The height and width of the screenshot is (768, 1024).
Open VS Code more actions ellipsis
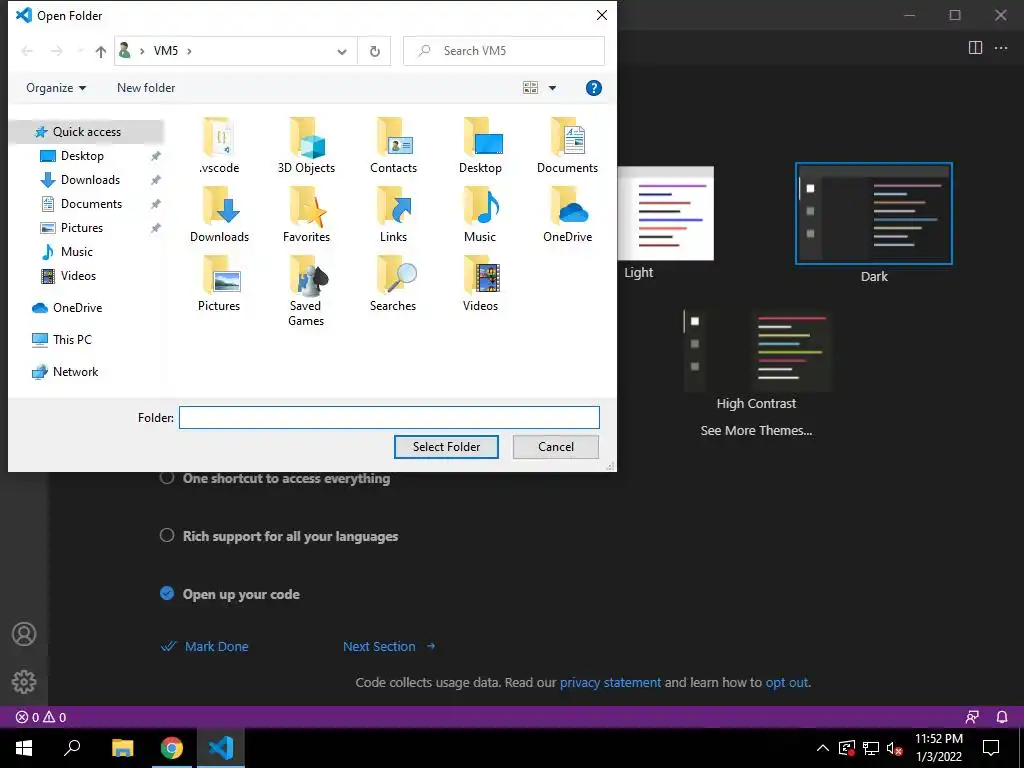1000,48
